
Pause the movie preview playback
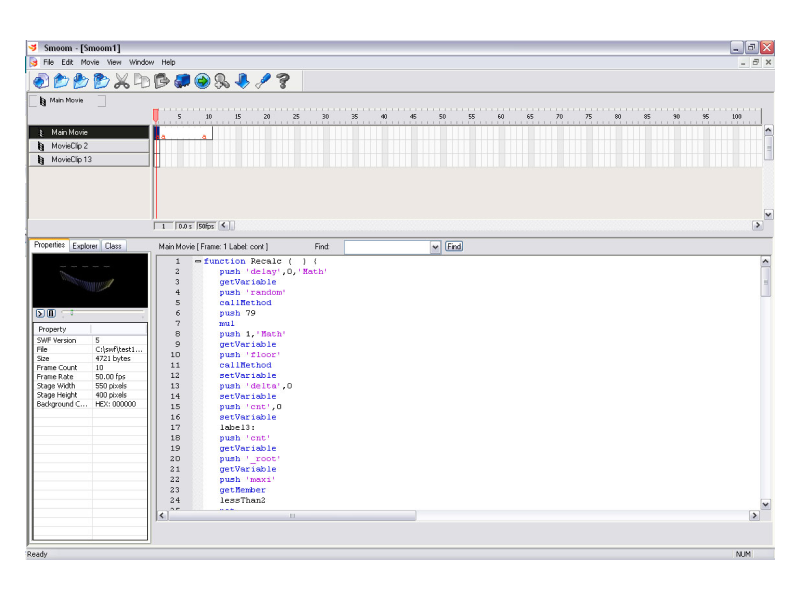51,313
